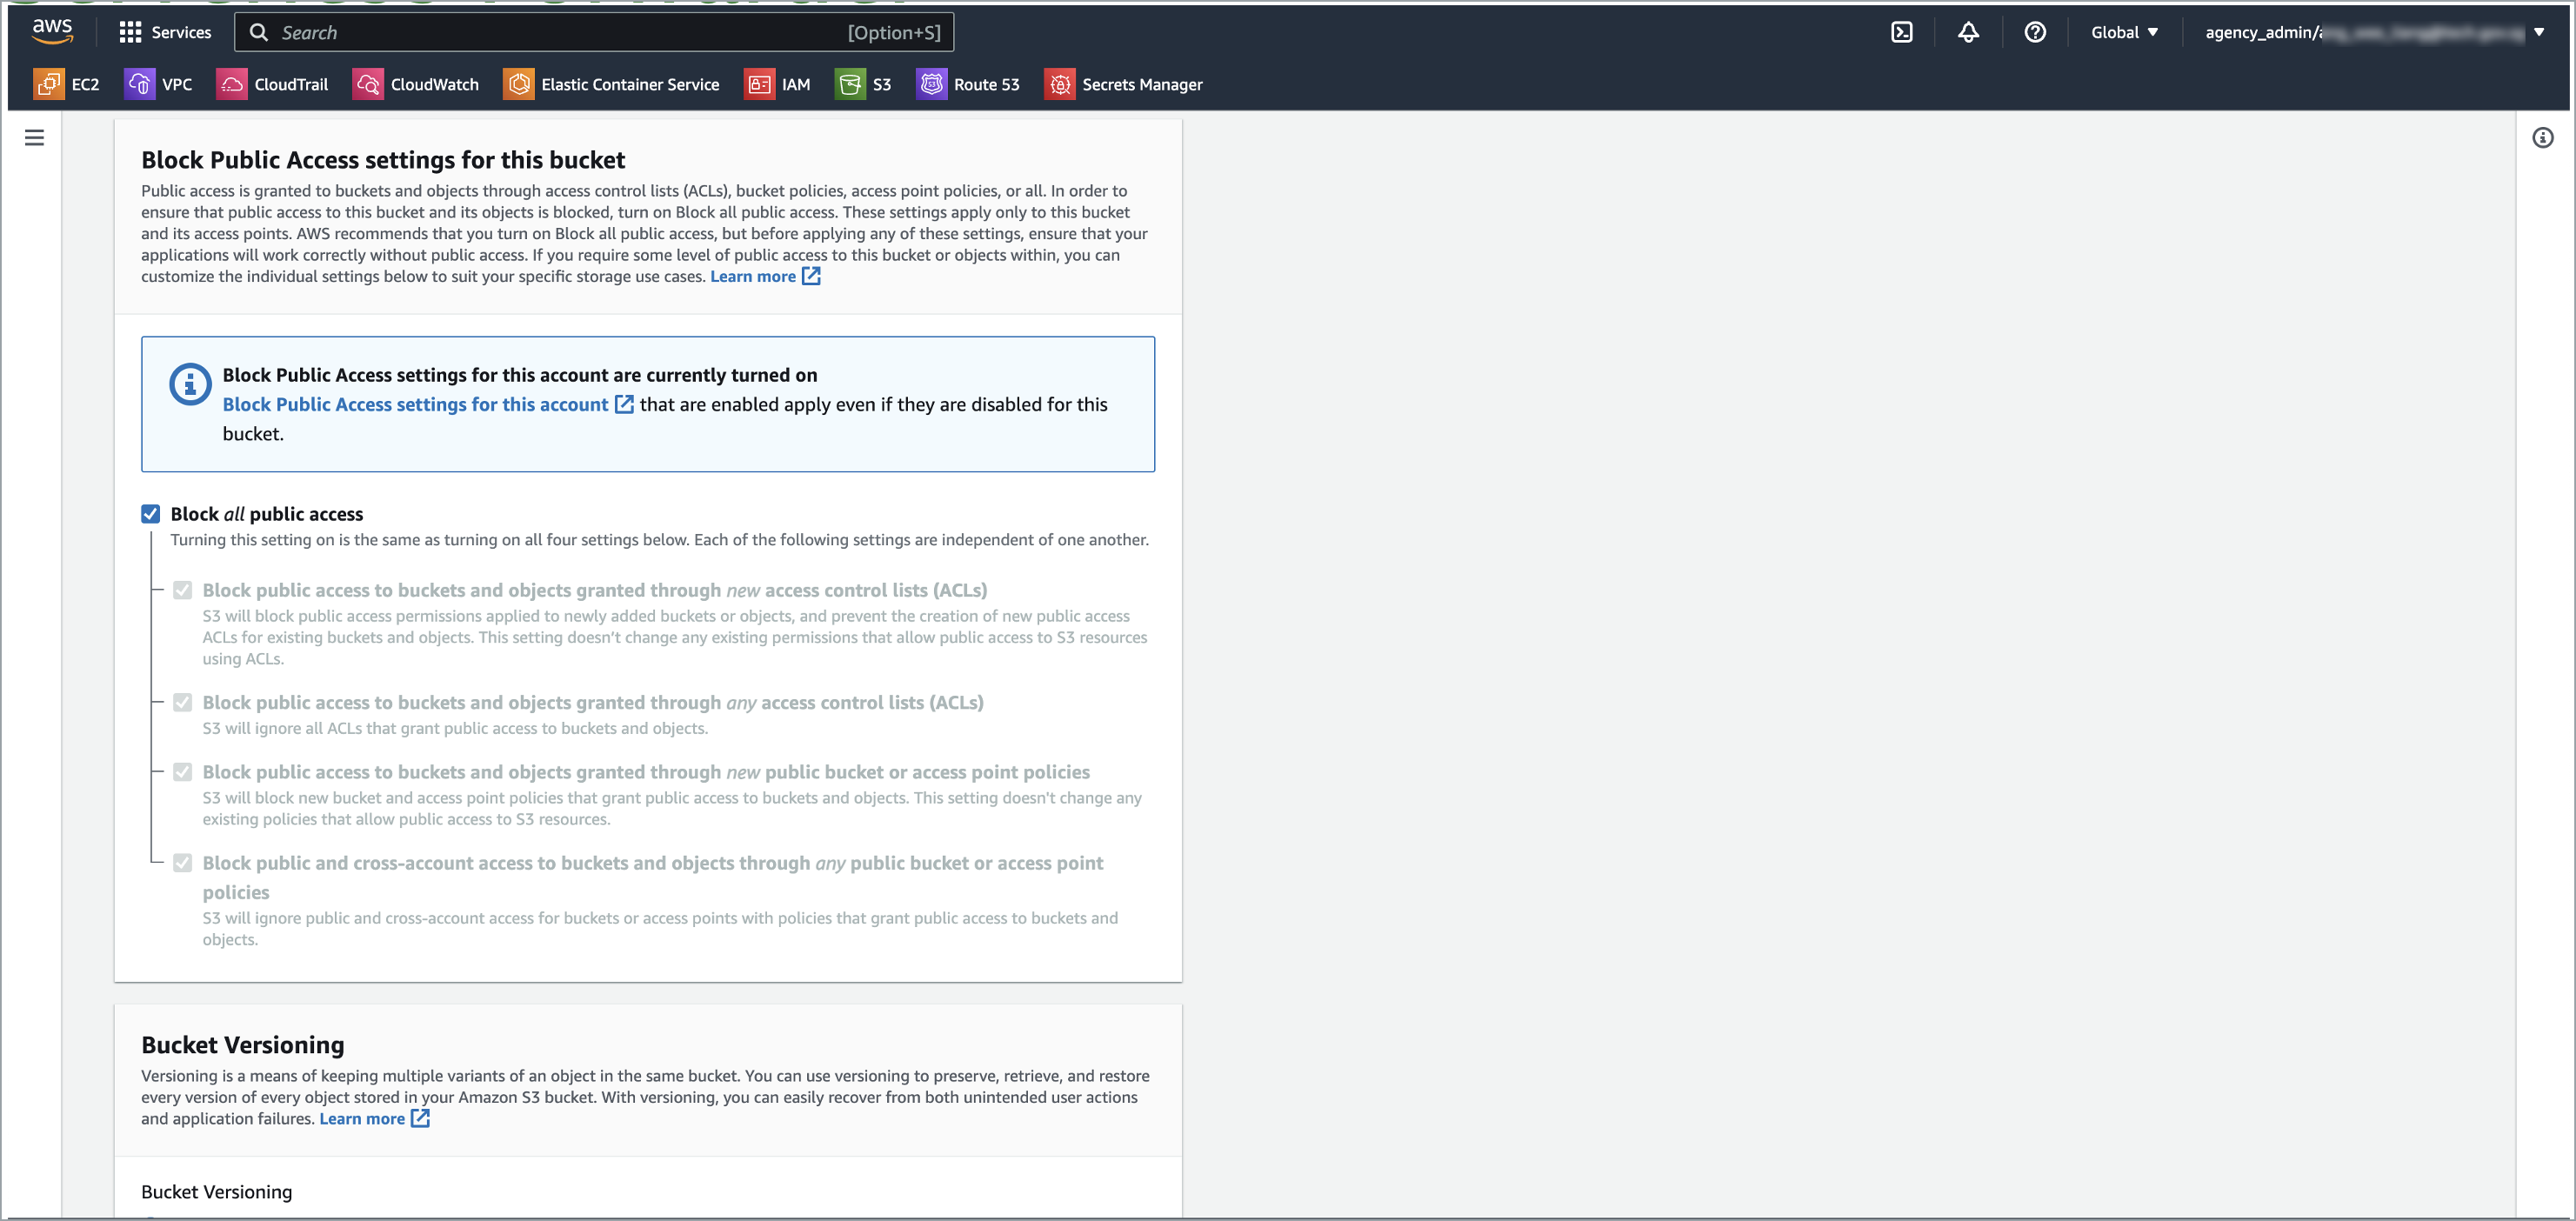
Task: Open Block Public Access settings for this account
Action: point(415,404)
